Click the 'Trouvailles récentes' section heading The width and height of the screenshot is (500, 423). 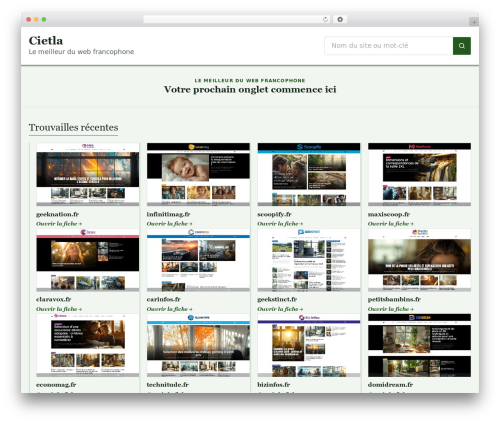pos(73,127)
